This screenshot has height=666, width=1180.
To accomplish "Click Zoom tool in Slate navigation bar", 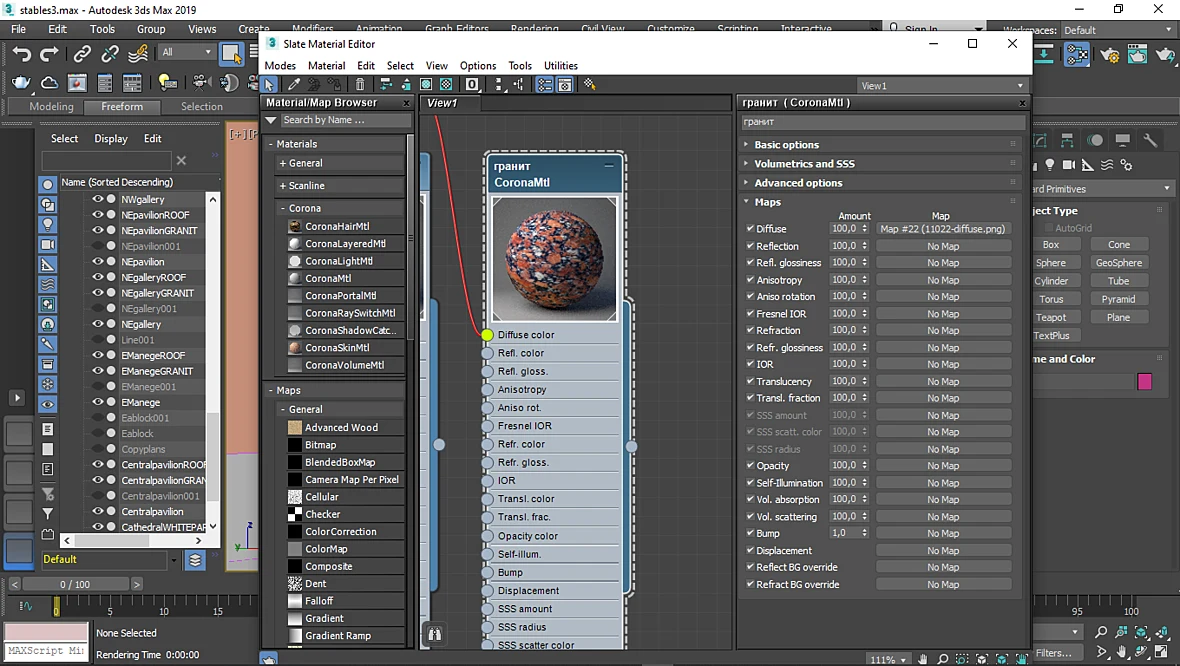I will click(x=942, y=659).
